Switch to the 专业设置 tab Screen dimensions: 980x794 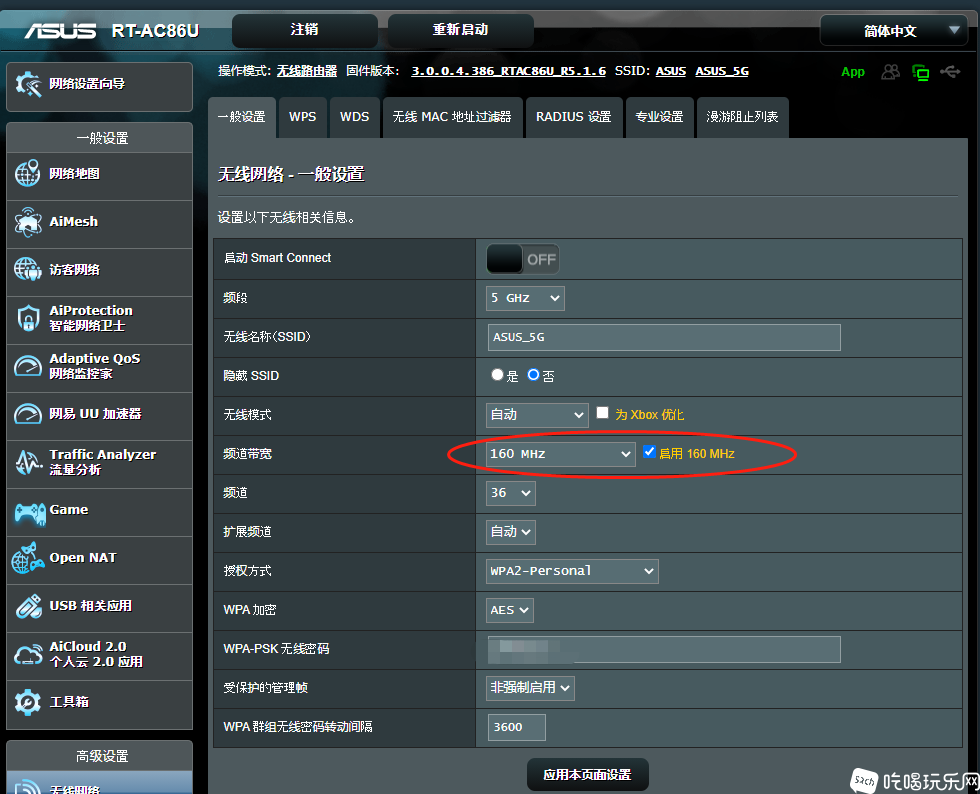[x=659, y=117]
